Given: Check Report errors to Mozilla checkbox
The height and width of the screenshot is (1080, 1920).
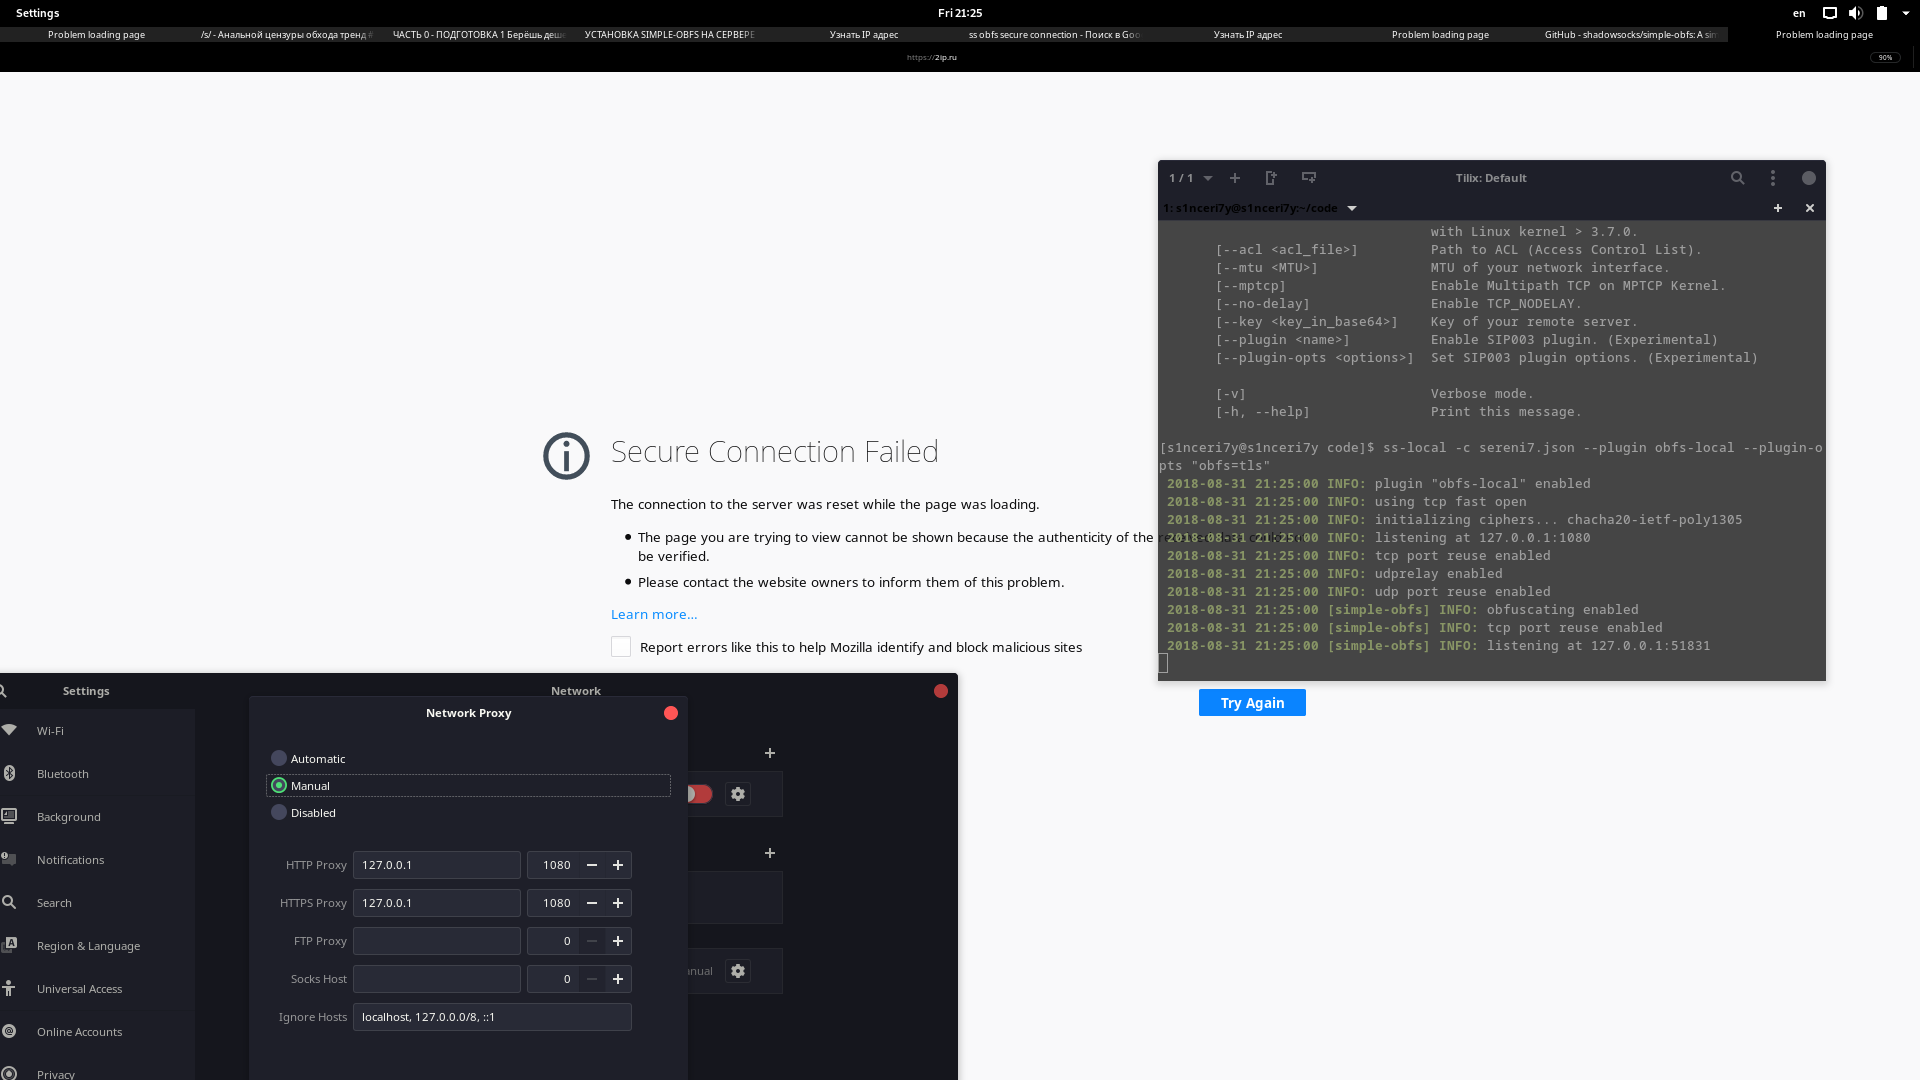Looking at the screenshot, I should [x=621, y=647].
